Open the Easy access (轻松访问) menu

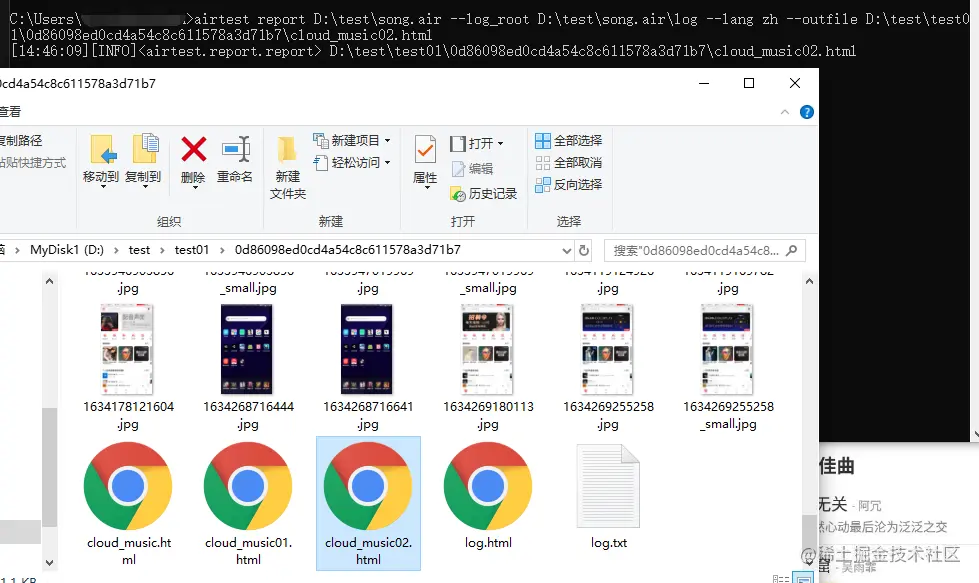click(x=352, y=163)
